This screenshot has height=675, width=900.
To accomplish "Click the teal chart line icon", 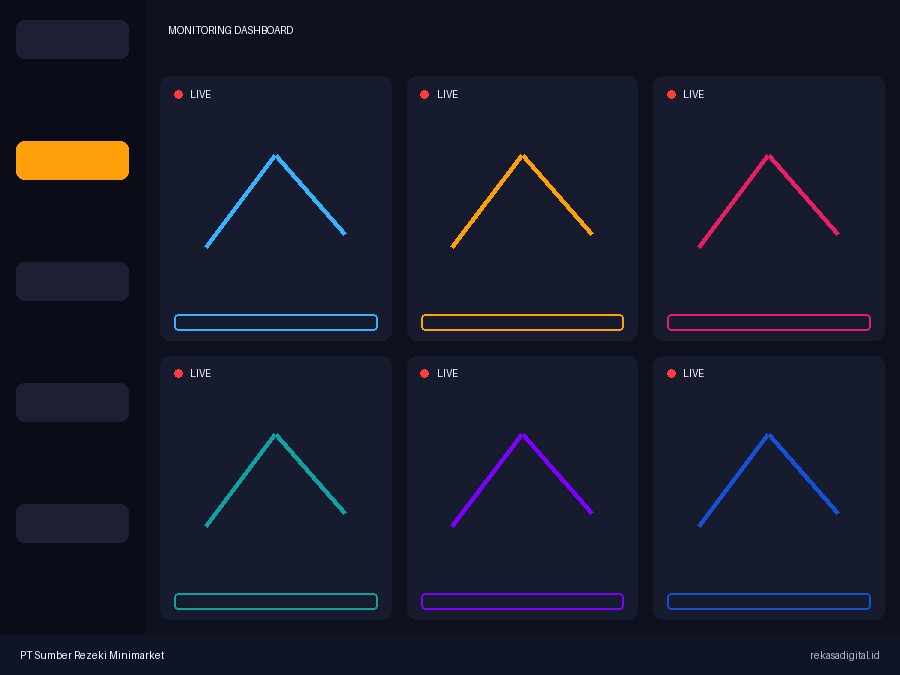I will pos(276,480).
